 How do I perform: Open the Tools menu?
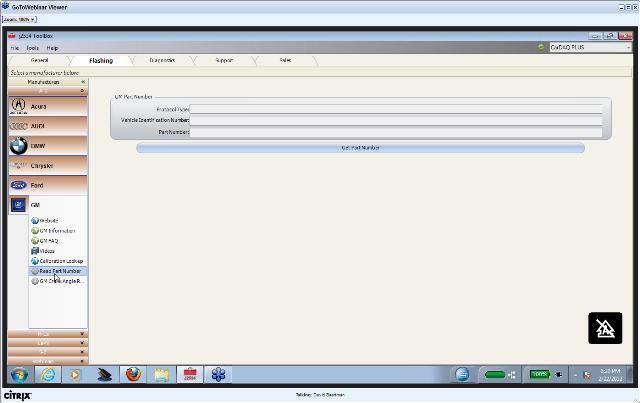[33, 48]
